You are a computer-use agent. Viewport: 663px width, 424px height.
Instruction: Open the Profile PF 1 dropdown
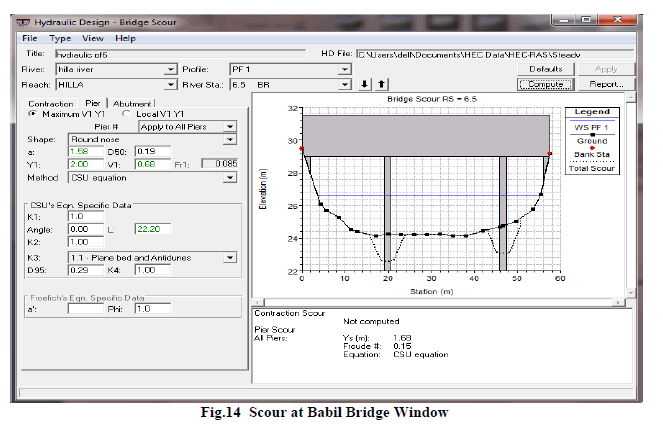click(x=344, y=69)
